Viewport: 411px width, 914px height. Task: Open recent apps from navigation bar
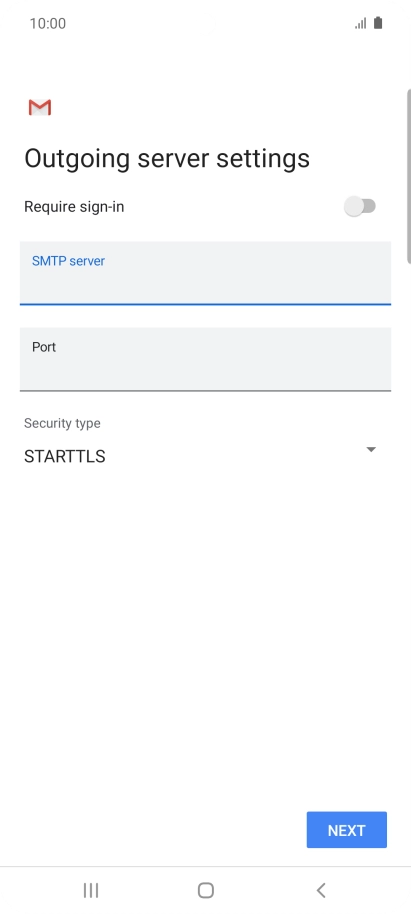coord(91,890)
